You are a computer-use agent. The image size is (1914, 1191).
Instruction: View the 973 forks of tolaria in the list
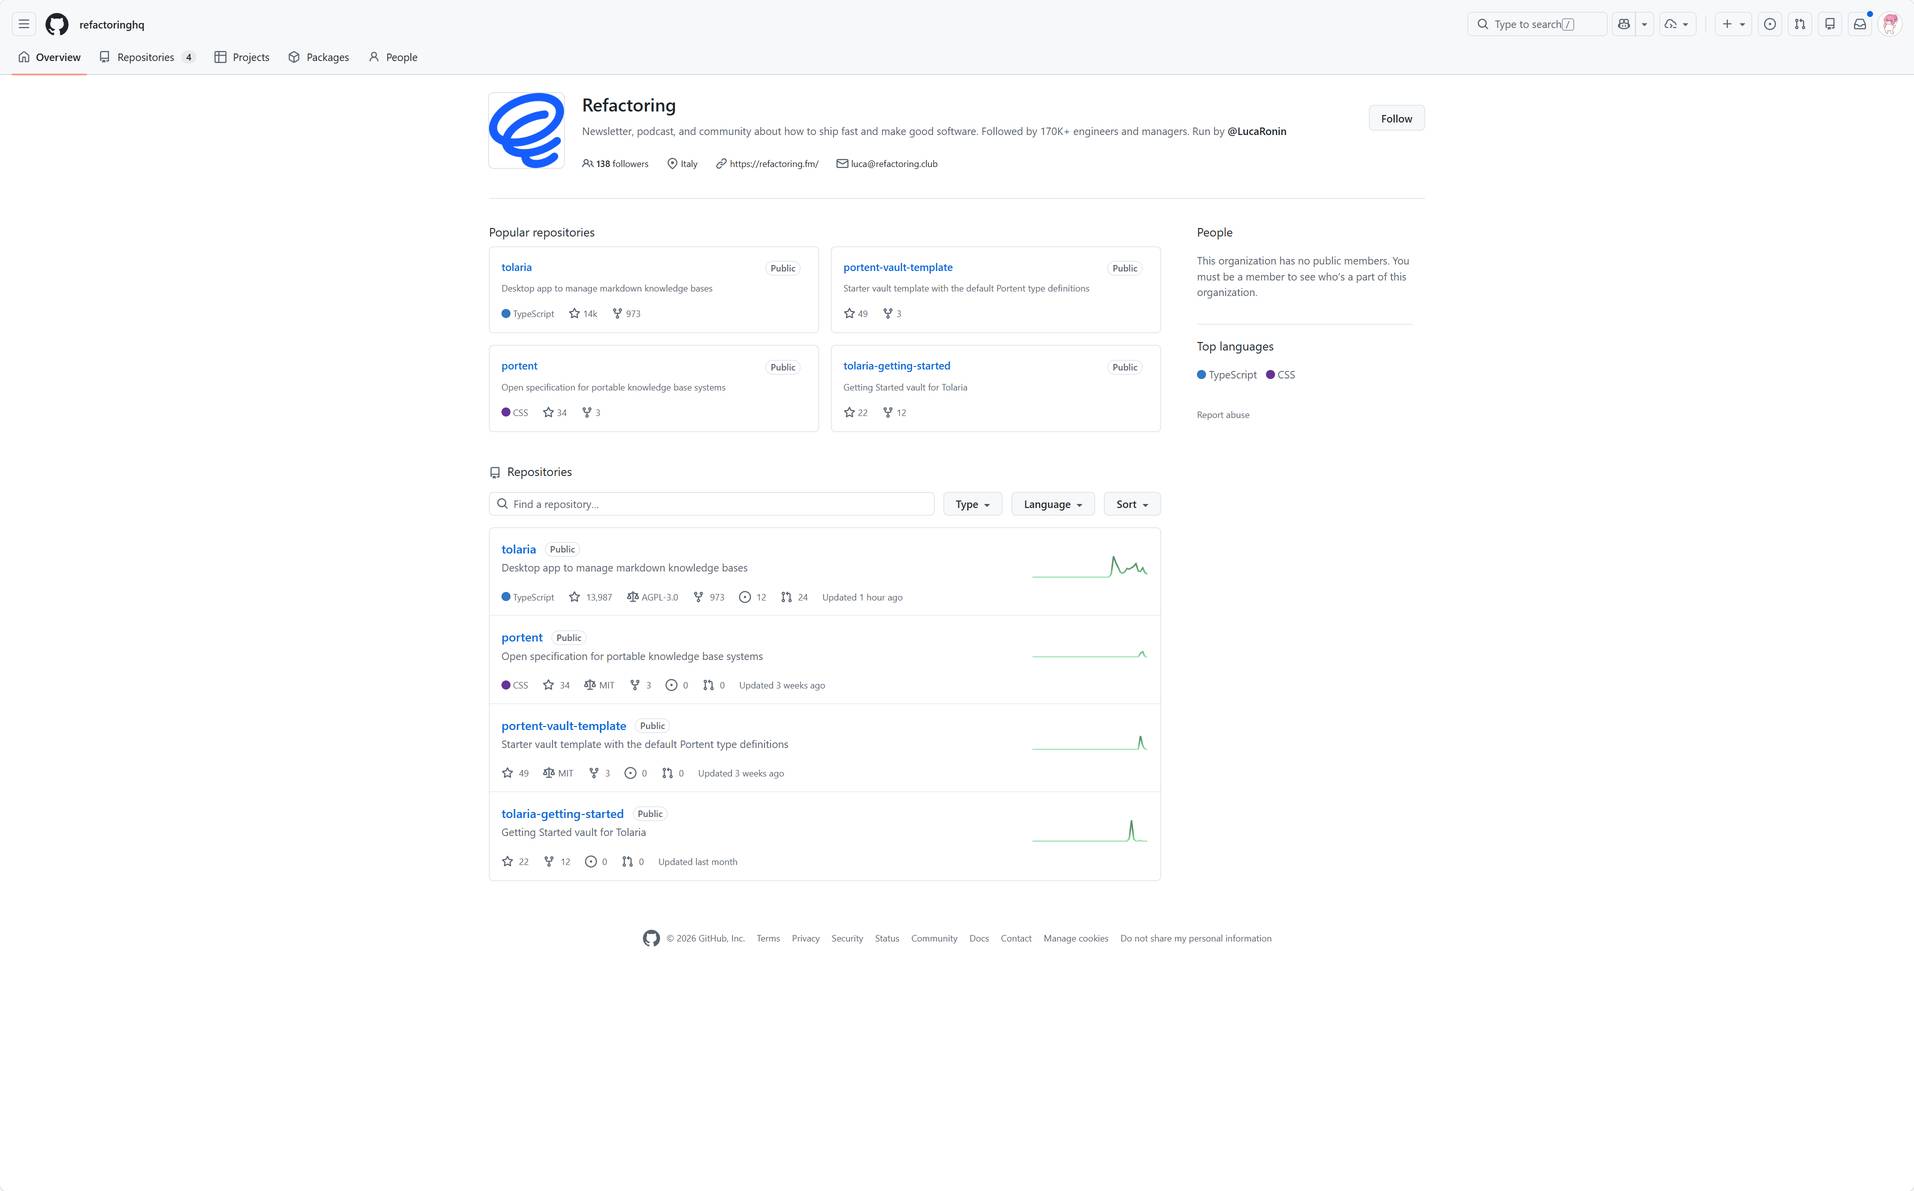[709, 597]
